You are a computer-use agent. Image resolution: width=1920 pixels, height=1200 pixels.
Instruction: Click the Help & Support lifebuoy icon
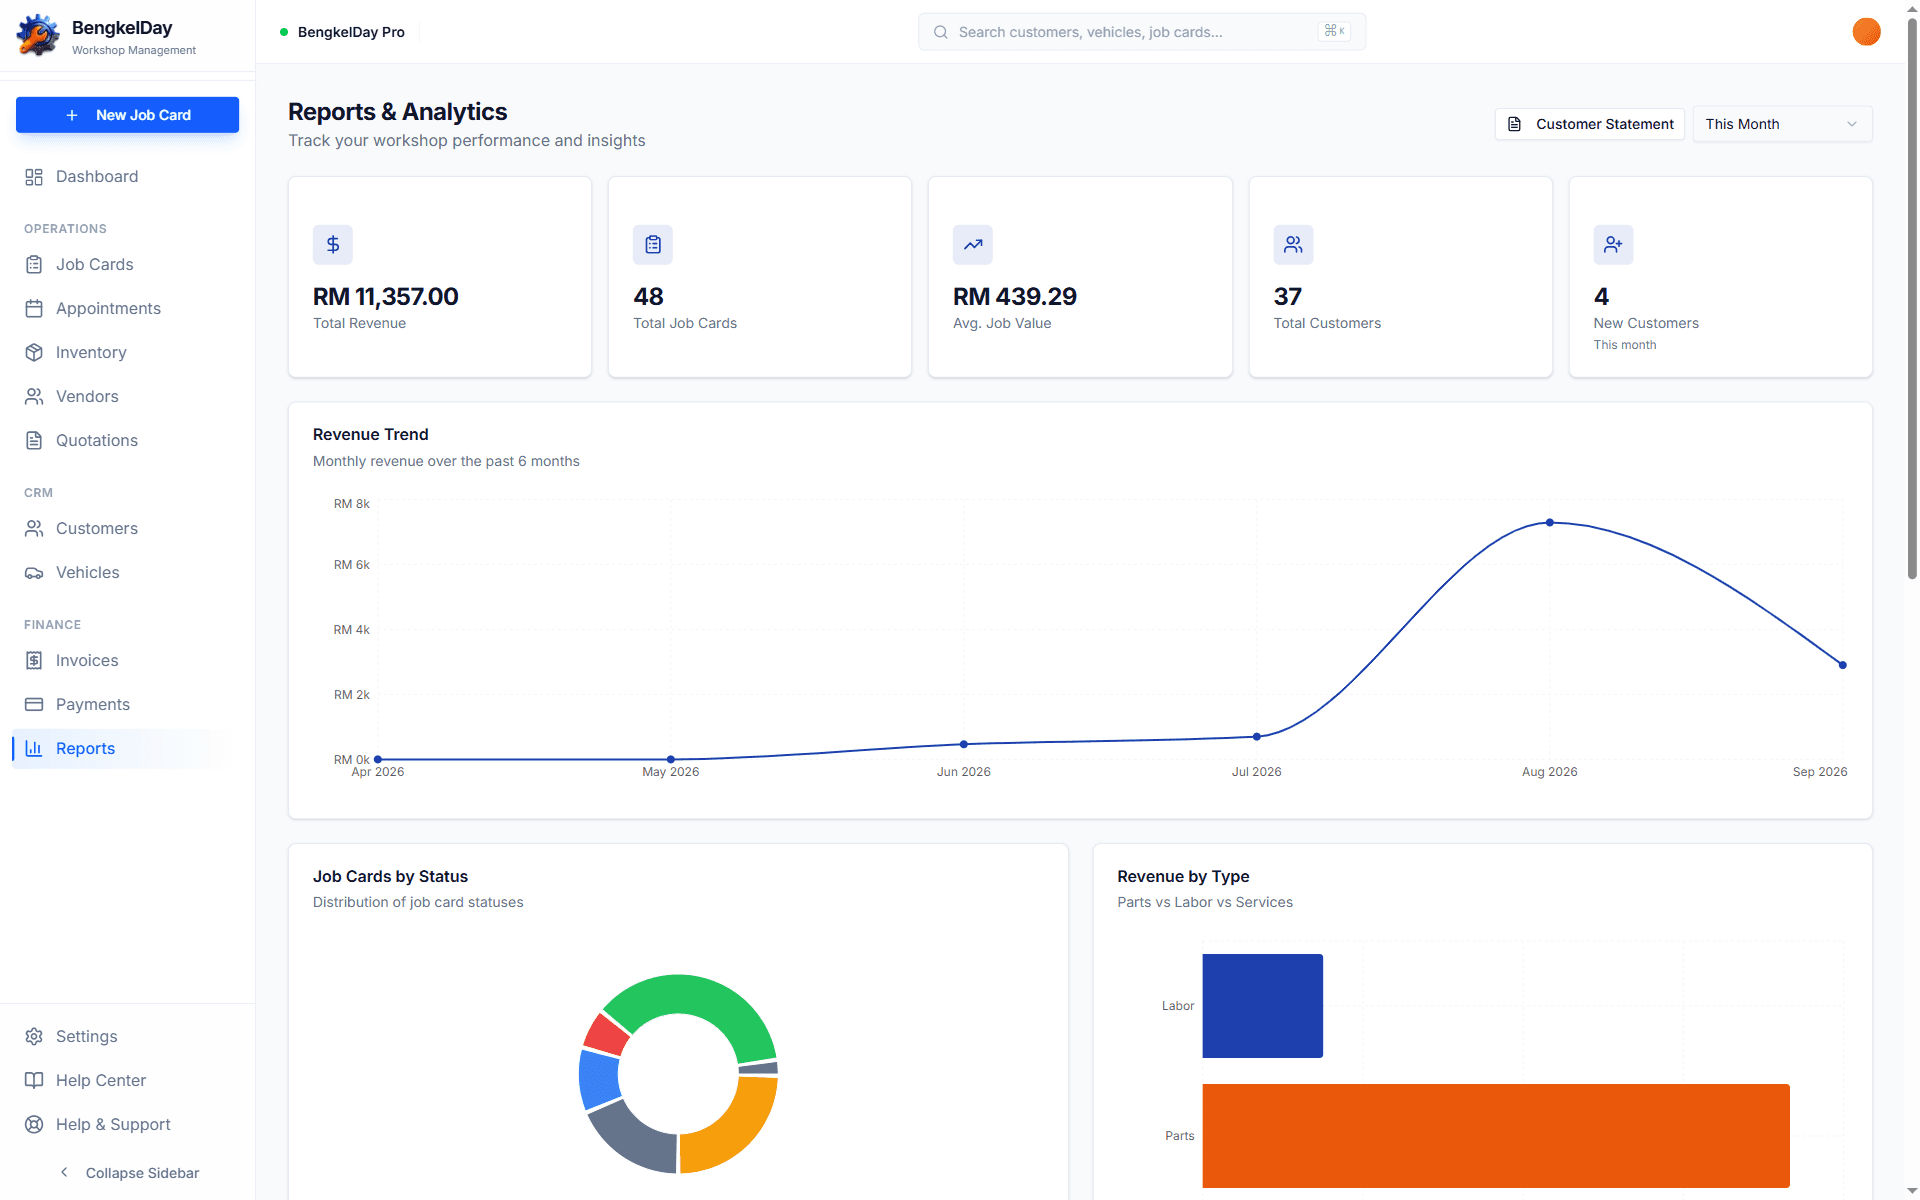tap(34, 1125)
